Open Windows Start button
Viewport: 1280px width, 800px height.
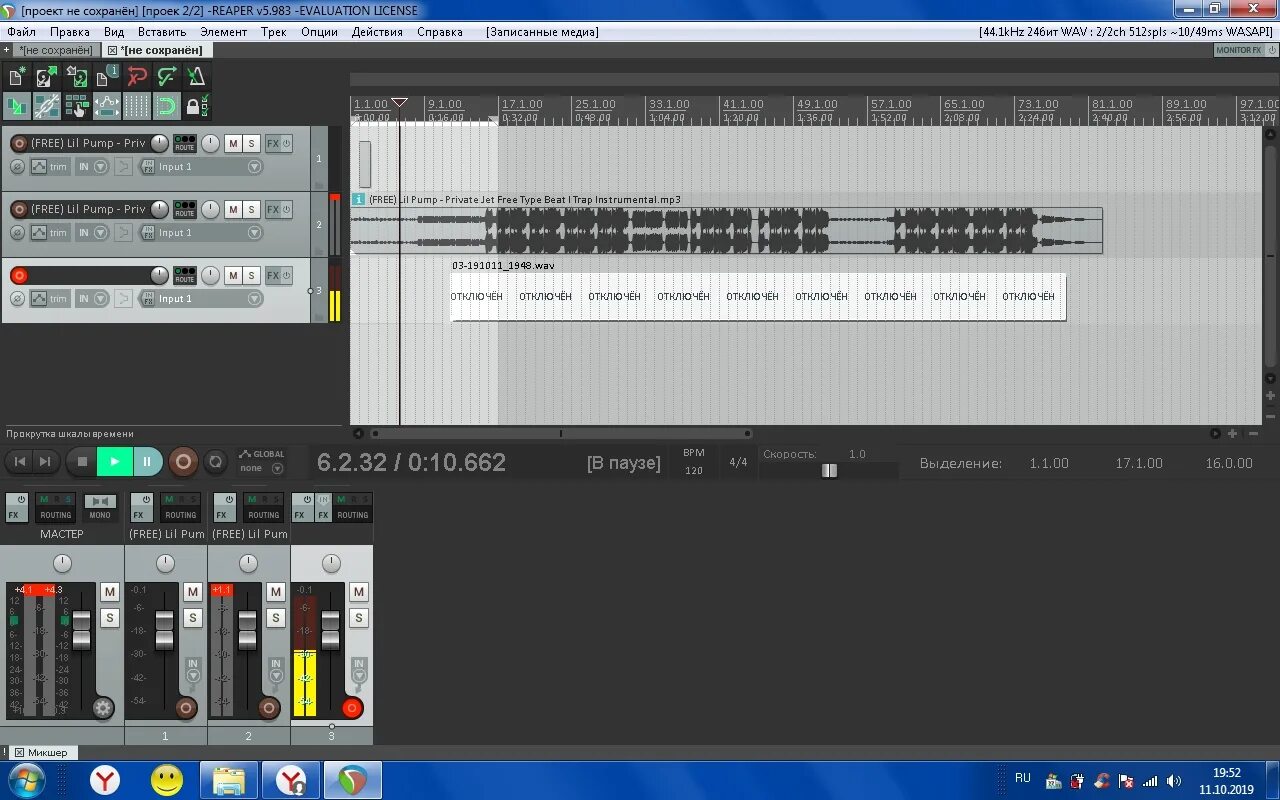pyautogui.click(x=26, y=780)
